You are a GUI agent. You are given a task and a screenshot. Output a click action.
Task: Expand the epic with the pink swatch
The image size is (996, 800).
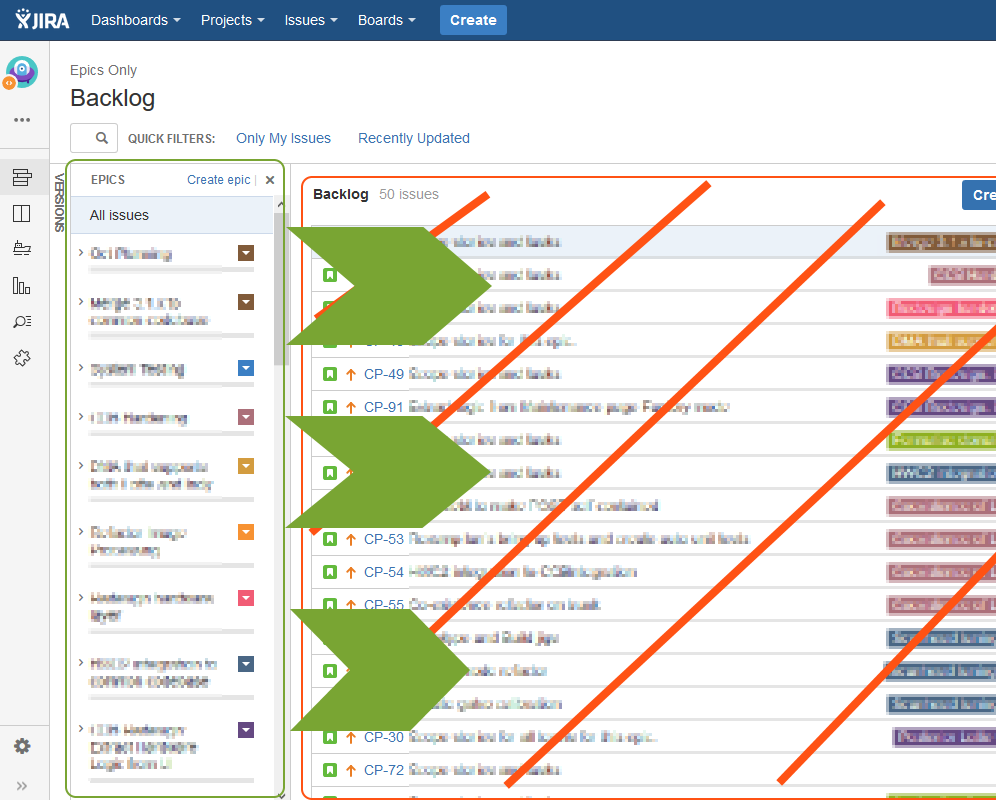pos(81,597)
